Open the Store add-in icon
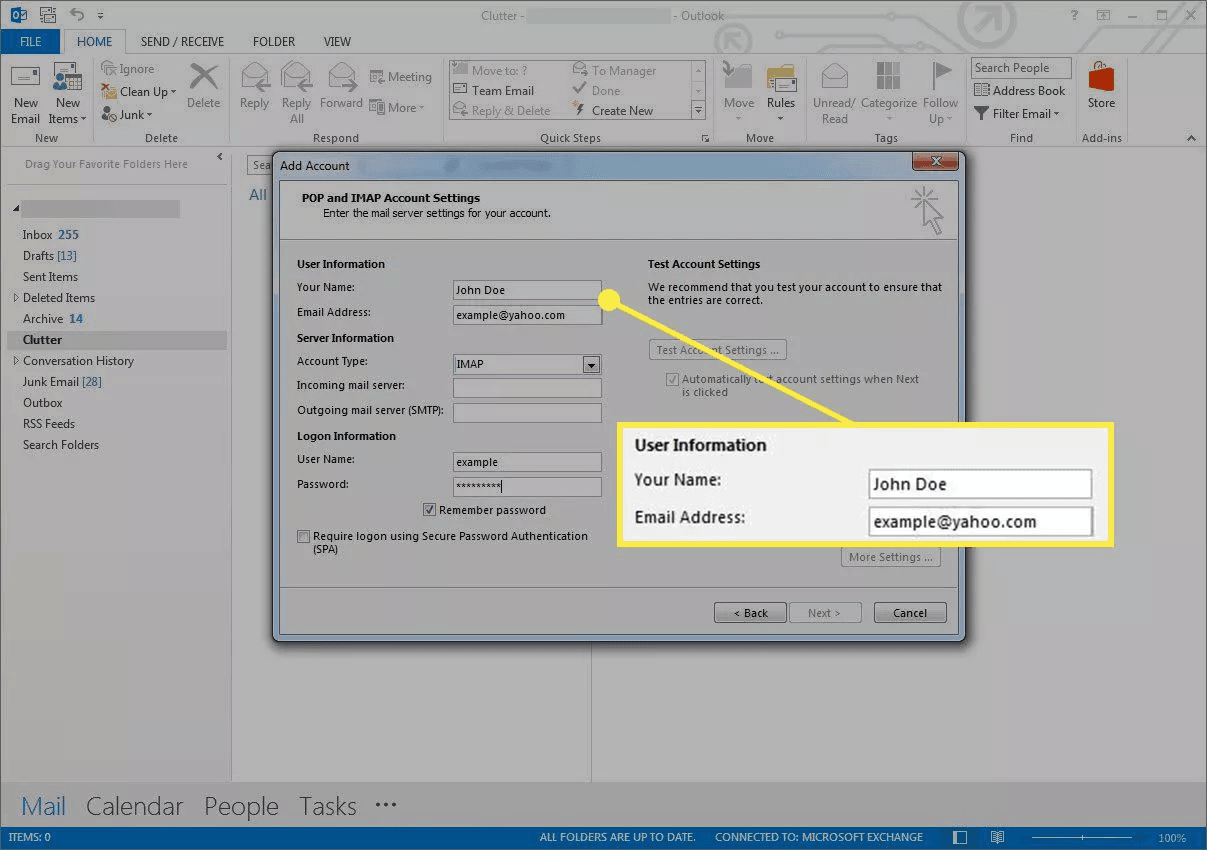1207x850 pixels. [1101, 79]
